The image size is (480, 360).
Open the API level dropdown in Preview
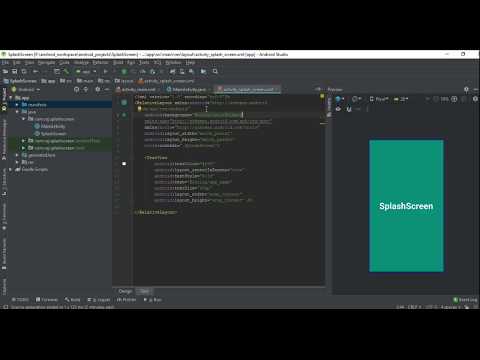[401, 99]
